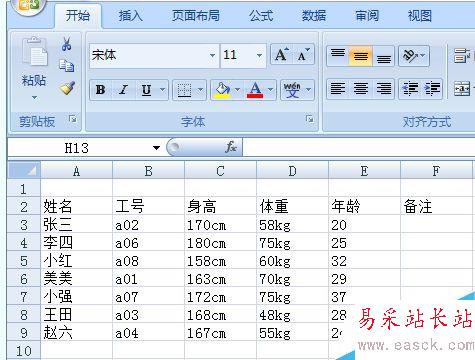475x360 pixels.
Task: Click inside the formula bar
Action: pos(359,148)
